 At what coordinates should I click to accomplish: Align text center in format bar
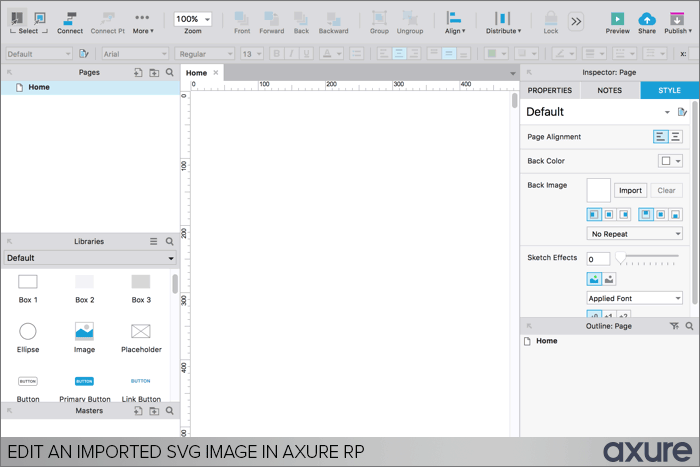coord(399,54)
